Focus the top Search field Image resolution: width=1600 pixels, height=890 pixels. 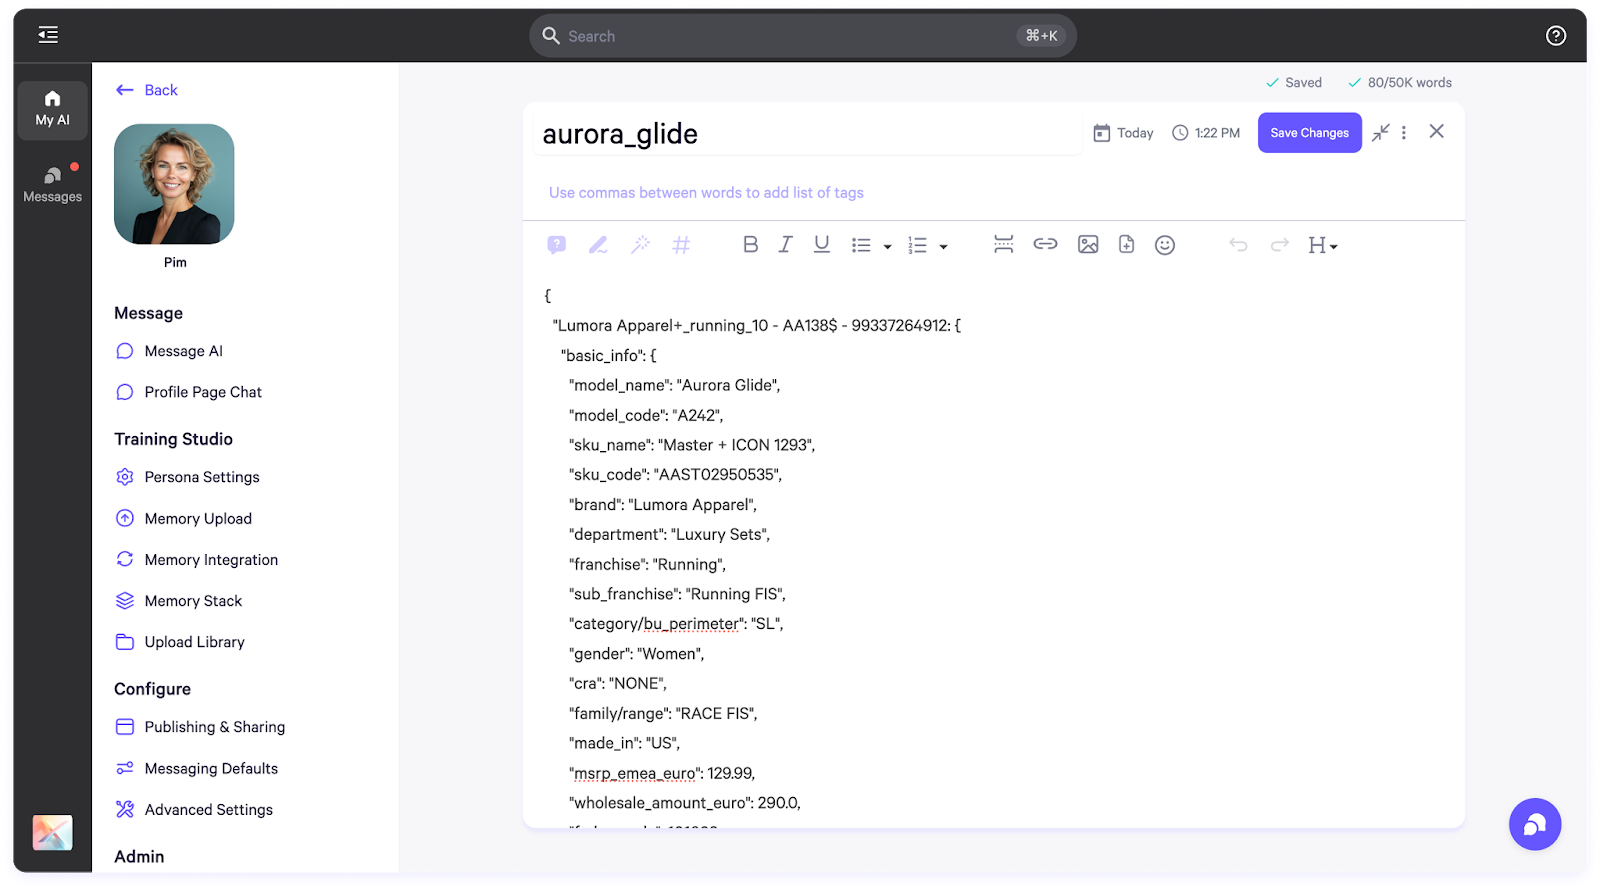pyautogui.click(x=802, y=36)
